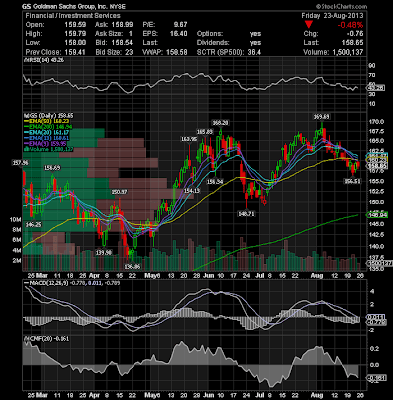Screen dimensions: 393x400
Task: Click the Bid Size value 23
Action: click(x=129, y=52)
